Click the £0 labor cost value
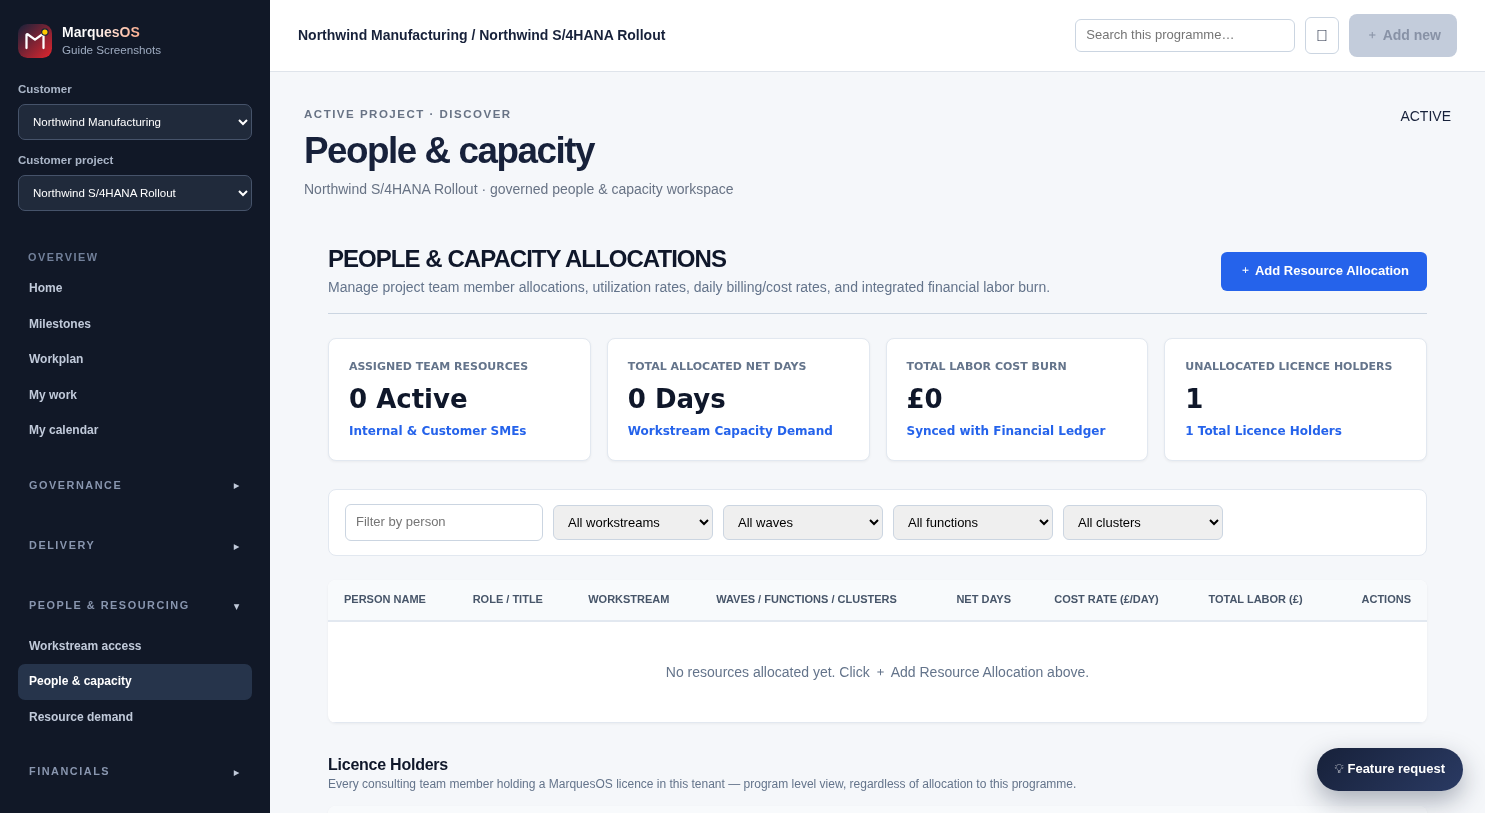1485x813 pixels. (x=925, y=399)
